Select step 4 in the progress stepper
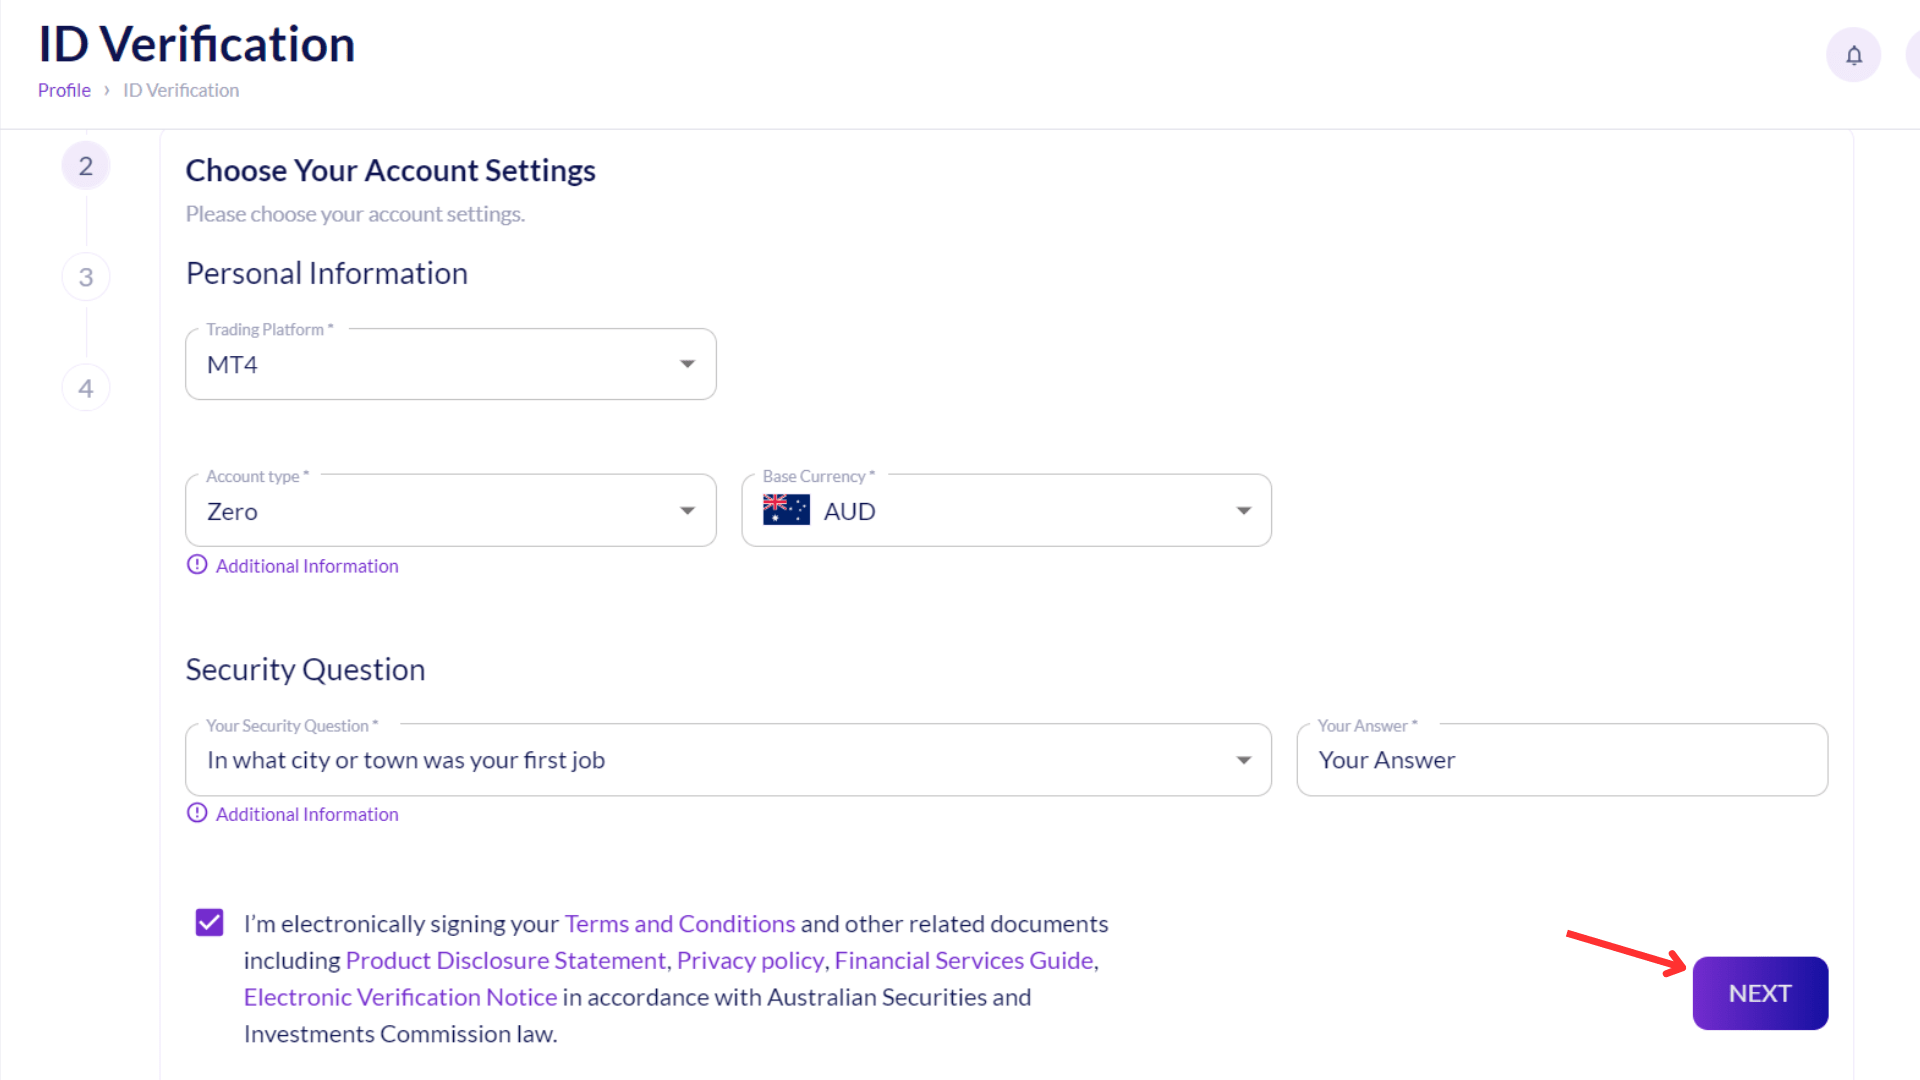The height and width of the screenshot is (1080, 1920). tap(85, 387)
